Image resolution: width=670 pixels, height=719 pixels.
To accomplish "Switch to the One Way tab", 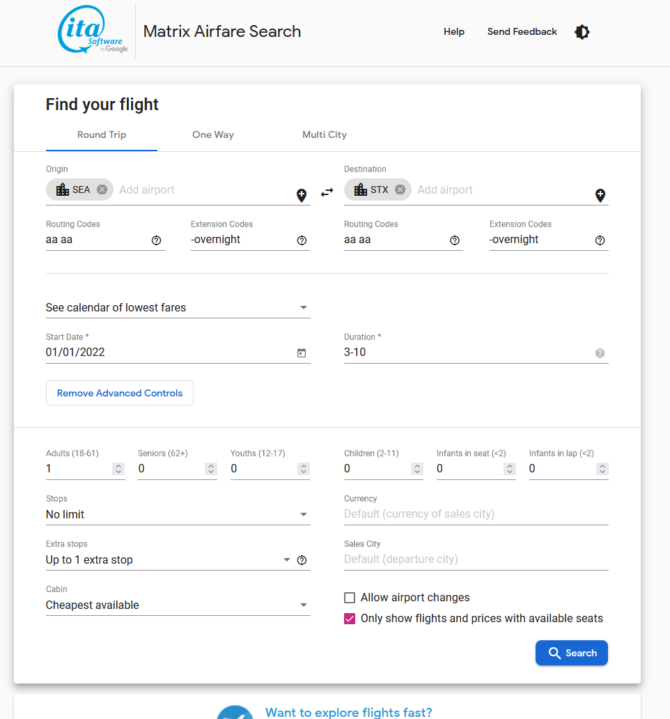I will point(213,135).
